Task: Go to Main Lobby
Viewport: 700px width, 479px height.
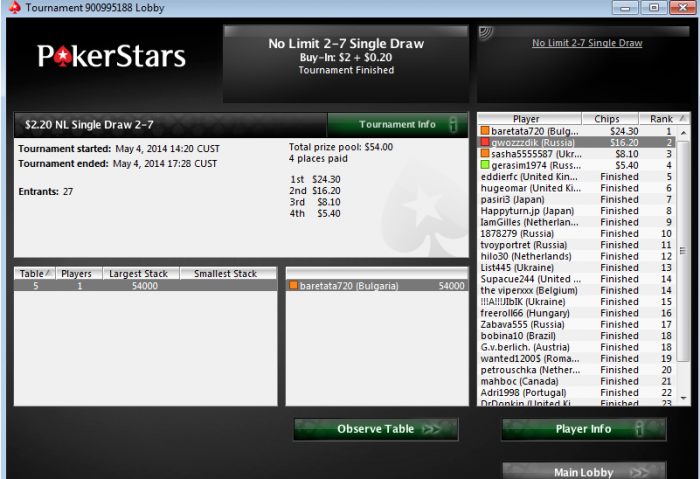Action: (x=584, y=471)
